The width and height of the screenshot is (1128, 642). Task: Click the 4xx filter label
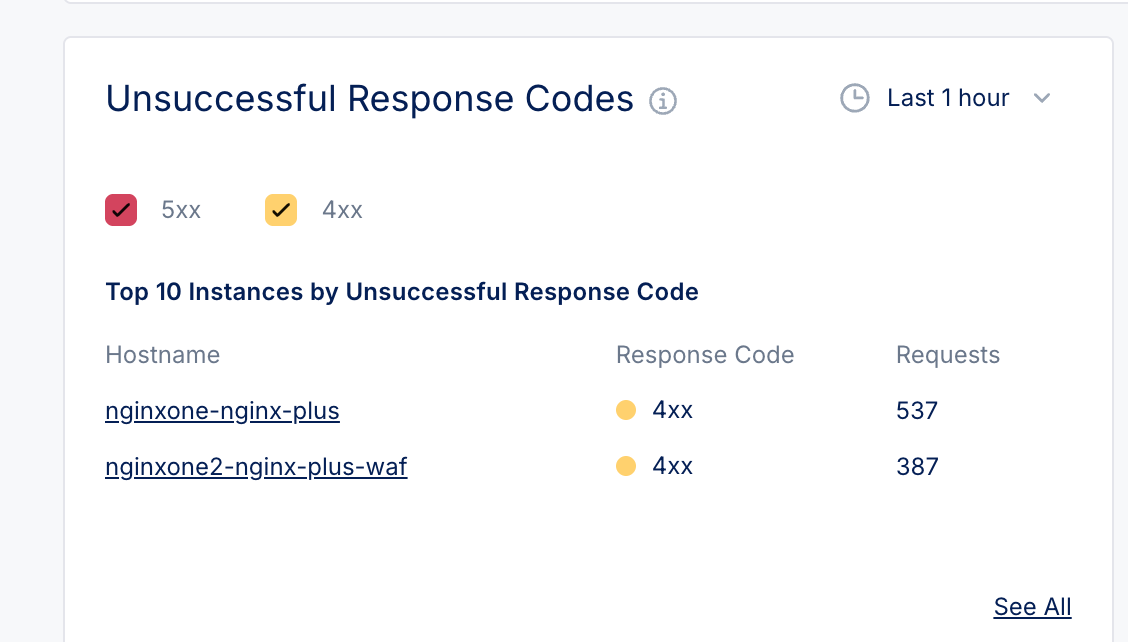point(342,210)
